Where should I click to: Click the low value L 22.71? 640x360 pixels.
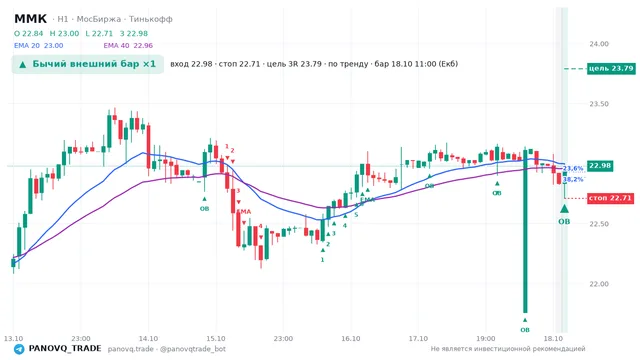pyautogui.click(x=99, y=33)
